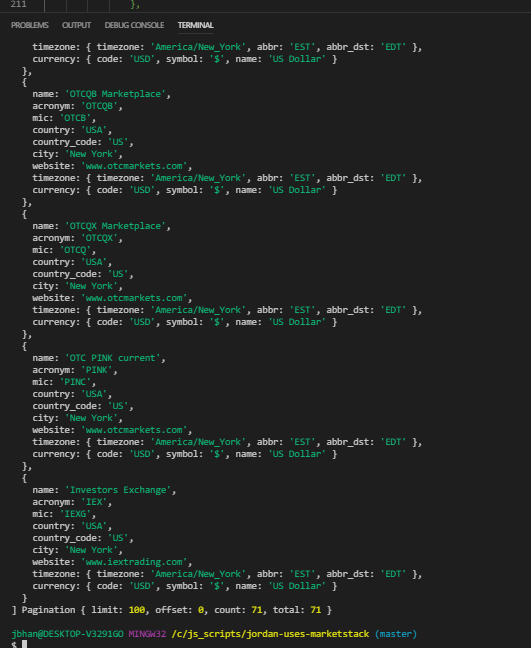Click 'www.otcmarkets.com' under OTCQB Marketplace
Viewport: 531px width, 648px height.
pyautogui.click(x=134, y=166)
